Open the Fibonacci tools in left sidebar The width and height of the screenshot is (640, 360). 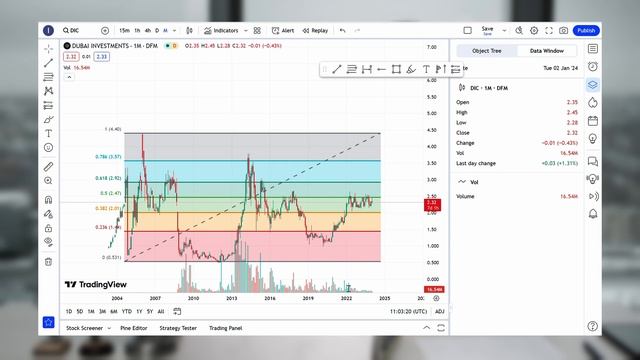point(49,77)
